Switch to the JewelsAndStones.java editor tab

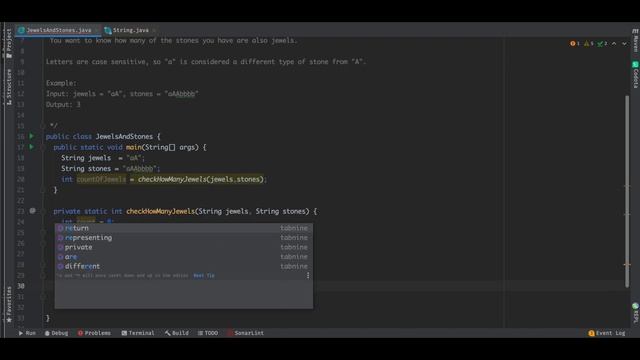59,30
